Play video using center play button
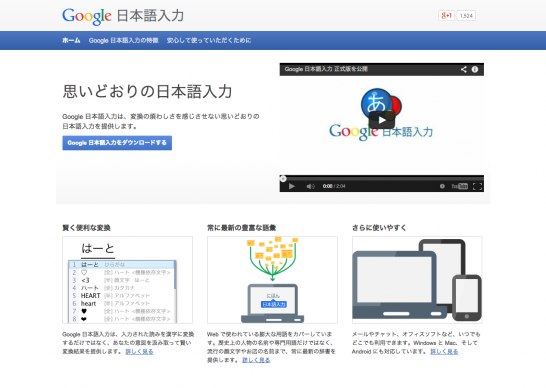The image size is (546, 388). pyautogui.click(x=382, y=120)
